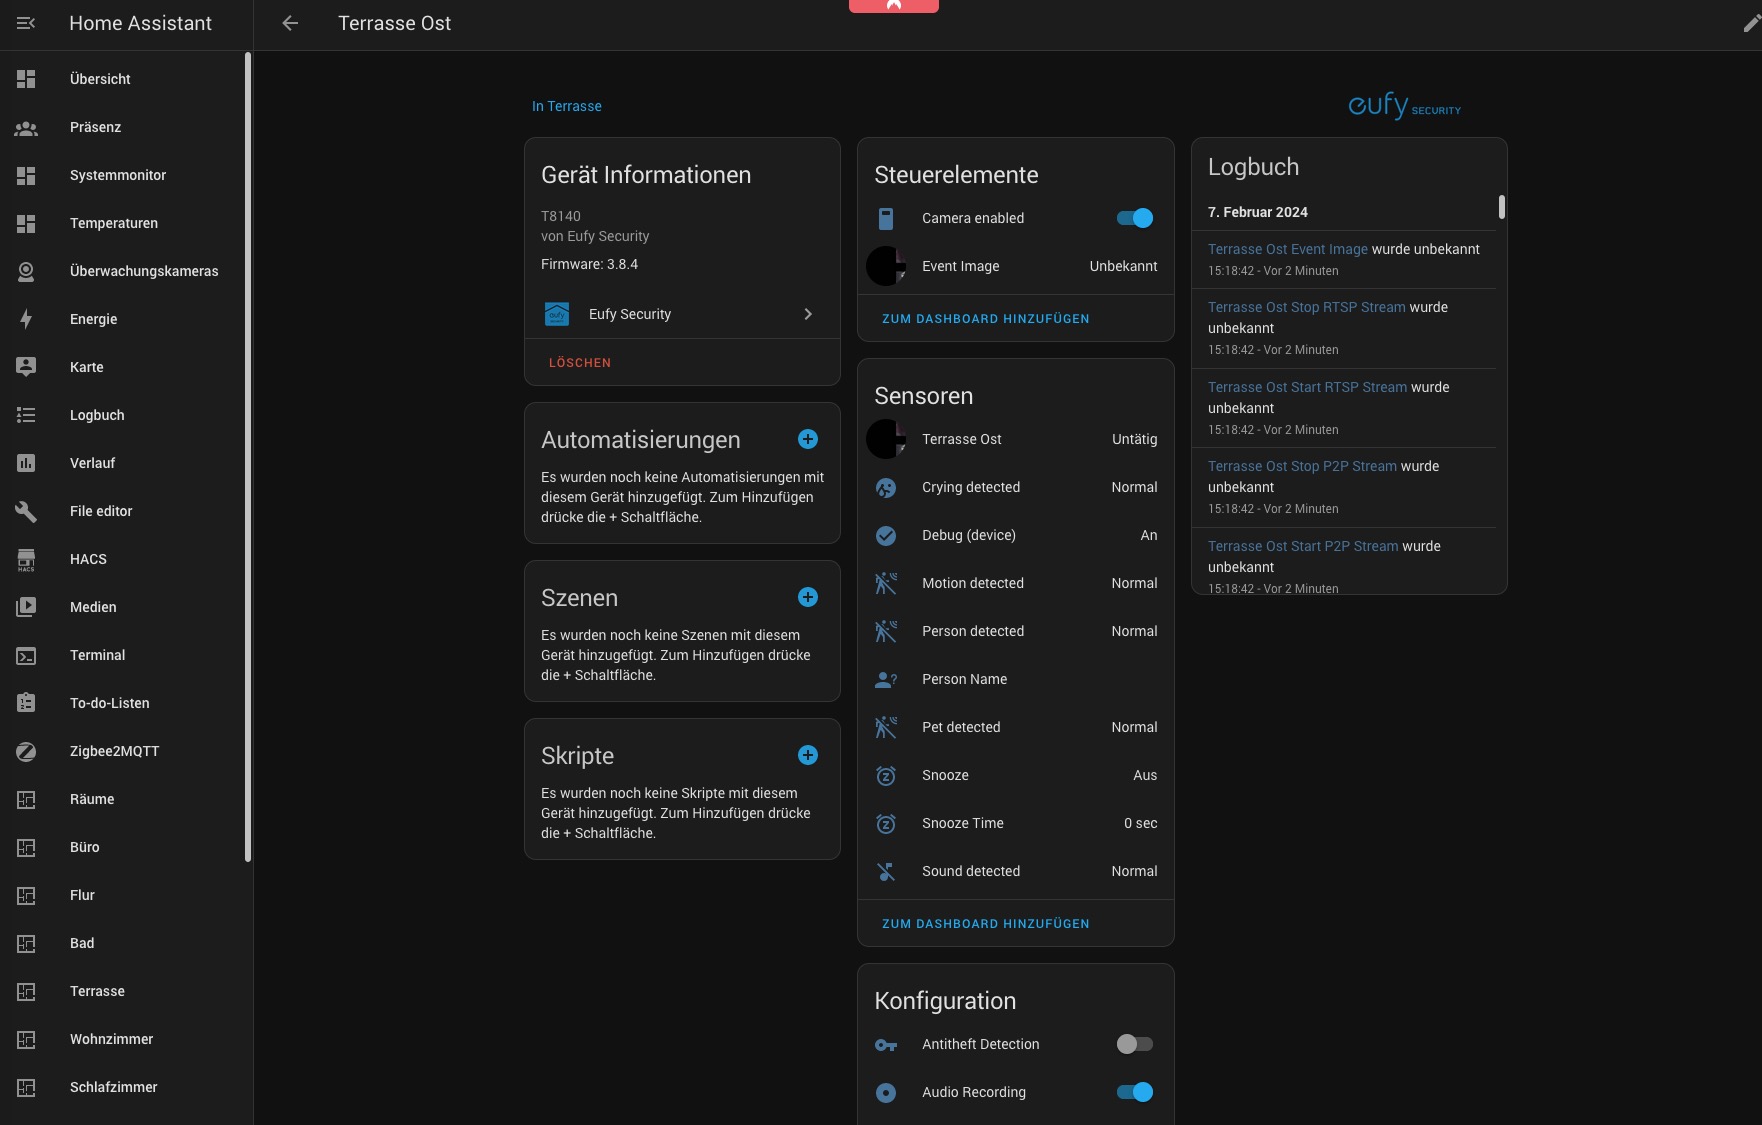Screen dimensions: 1762x1125
Task: Open Terrasse Ost Start RTSP Stream link
Action: 1307,387
